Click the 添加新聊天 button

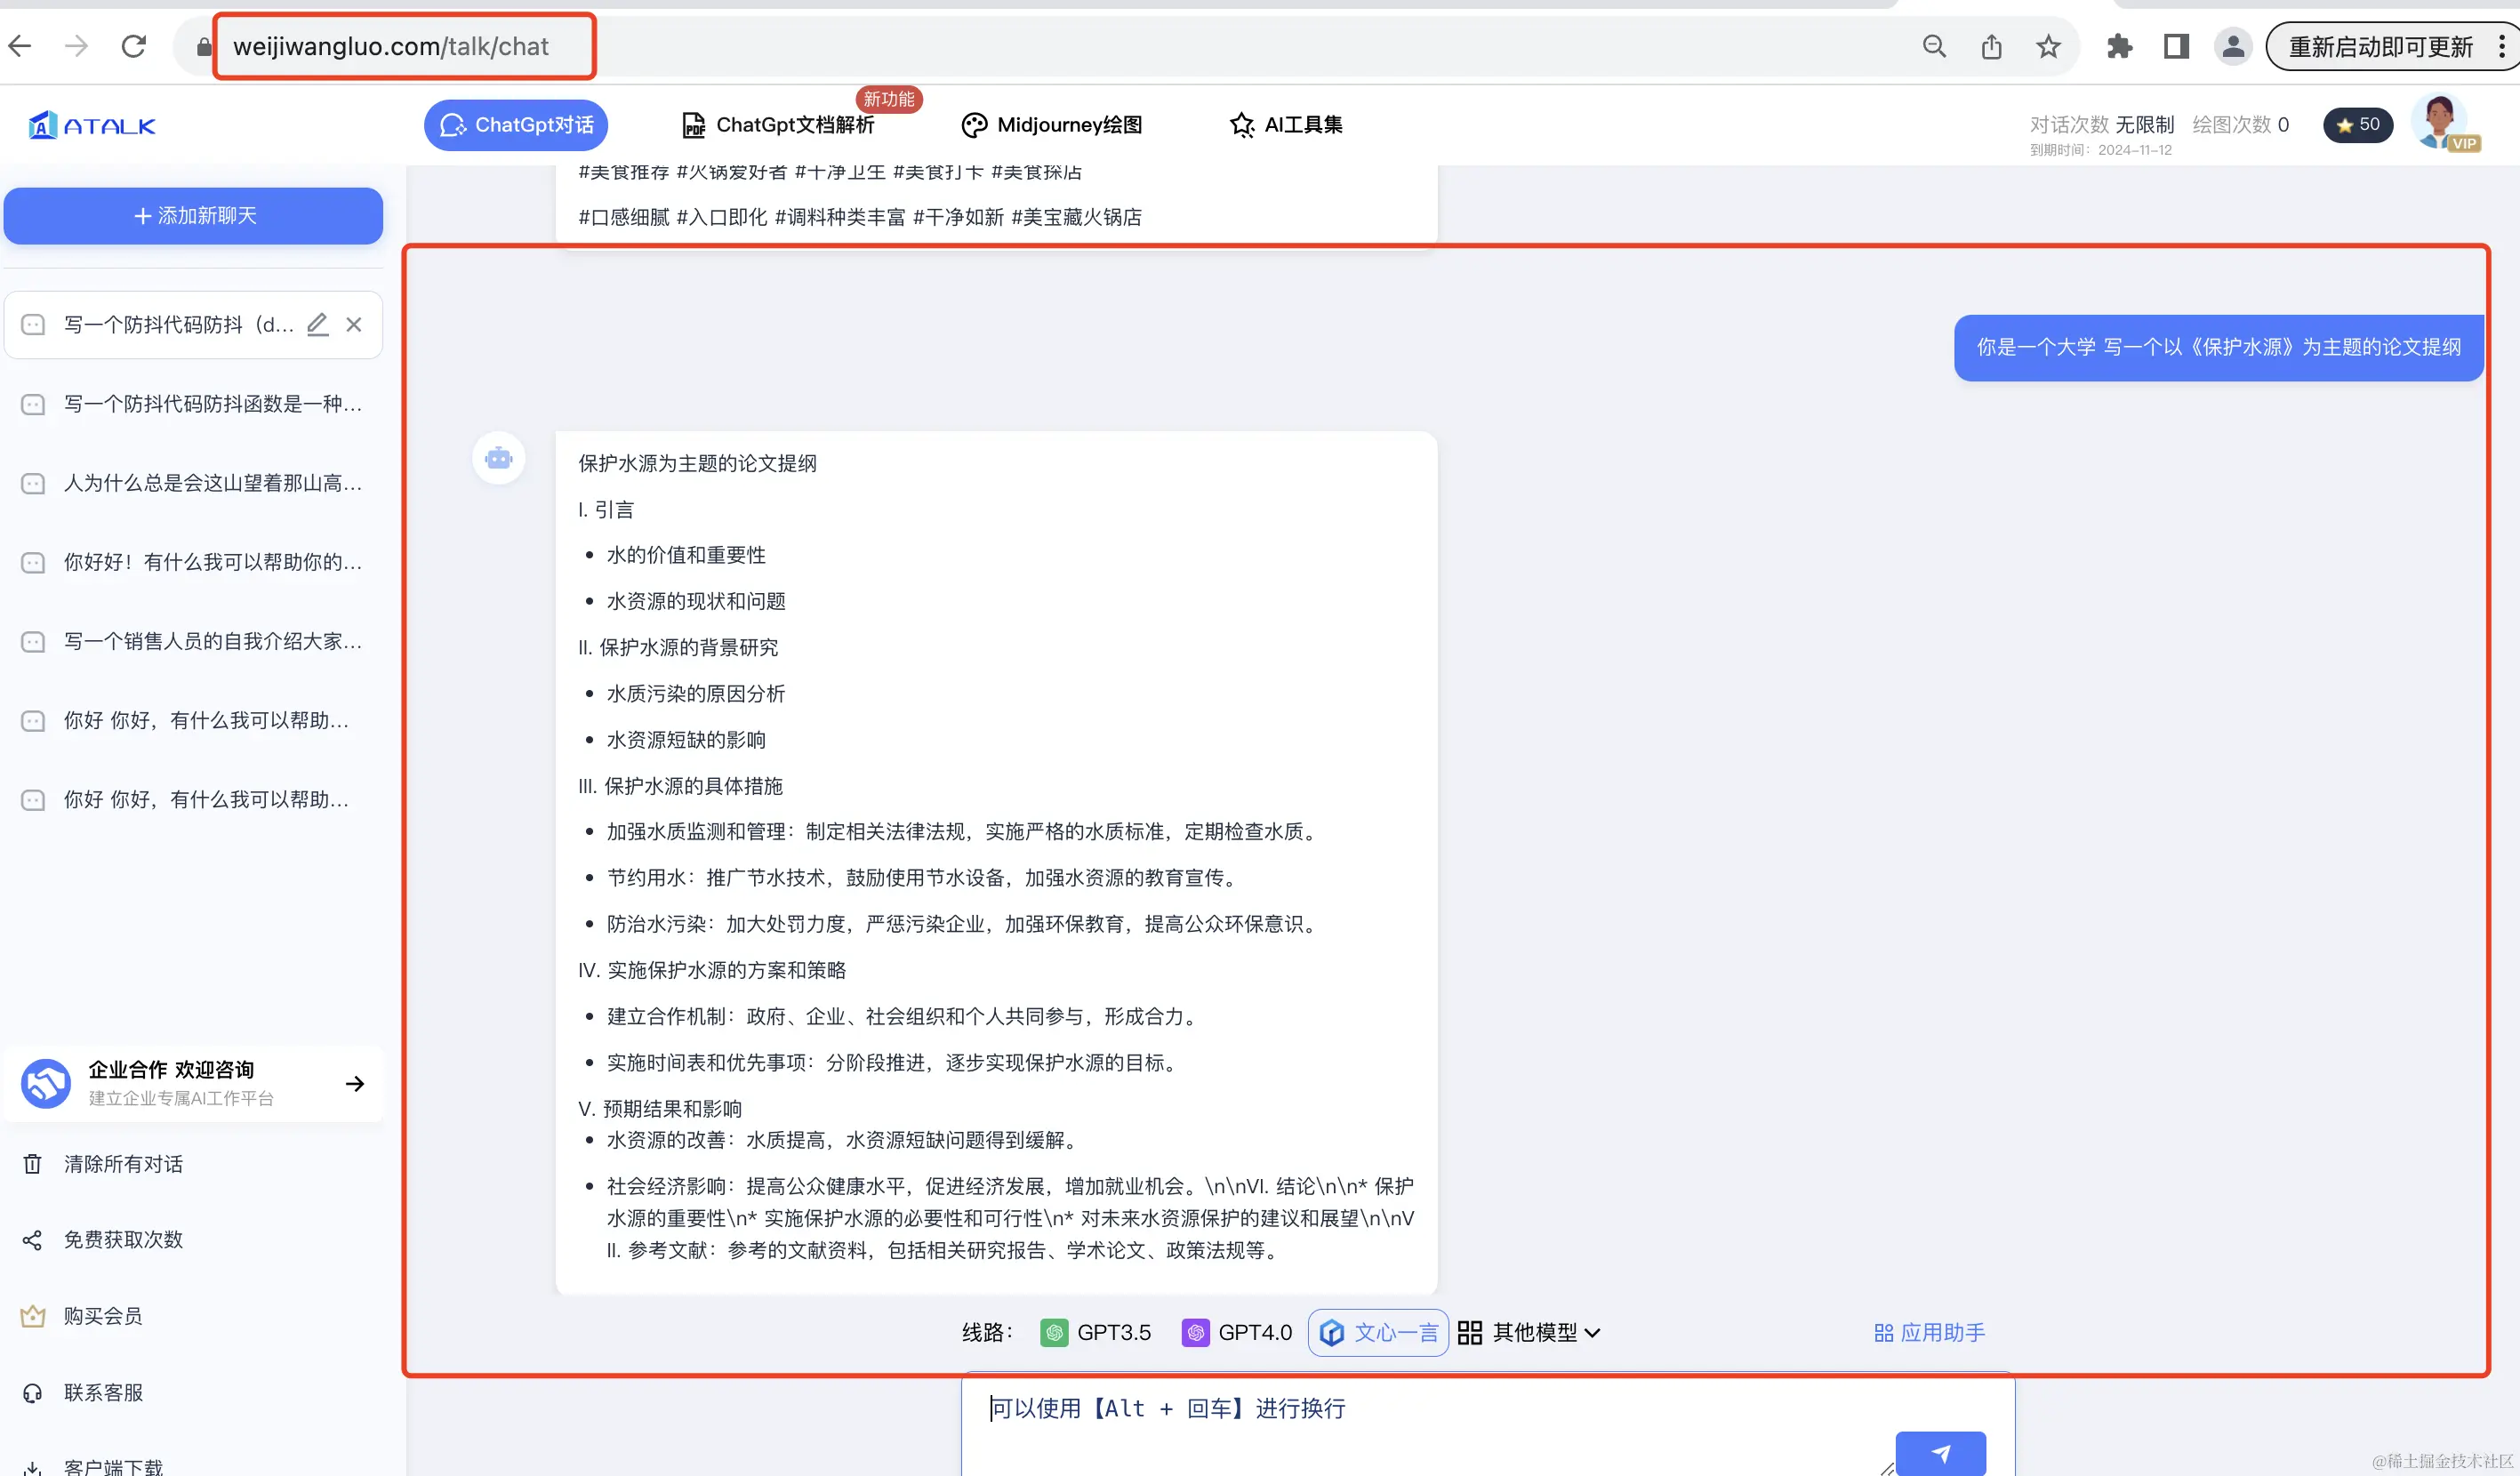click(194, 216)
